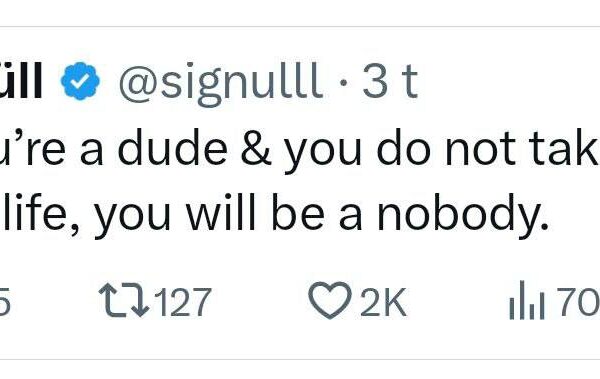
Task: Open view analytics via the bar chart icon
Action: (527, 301)
